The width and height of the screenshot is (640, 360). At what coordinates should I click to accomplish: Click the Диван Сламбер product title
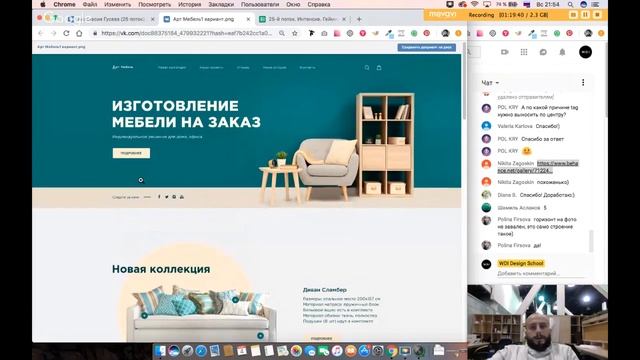tap(324, 290)
